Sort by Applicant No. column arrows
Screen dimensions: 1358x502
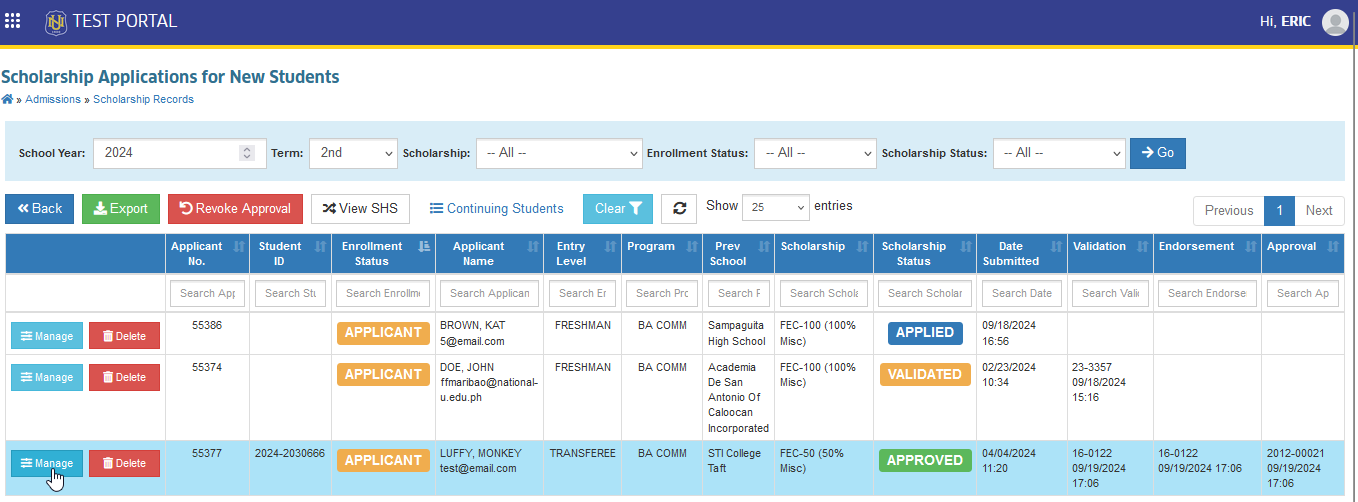click(x=238, y=246)
